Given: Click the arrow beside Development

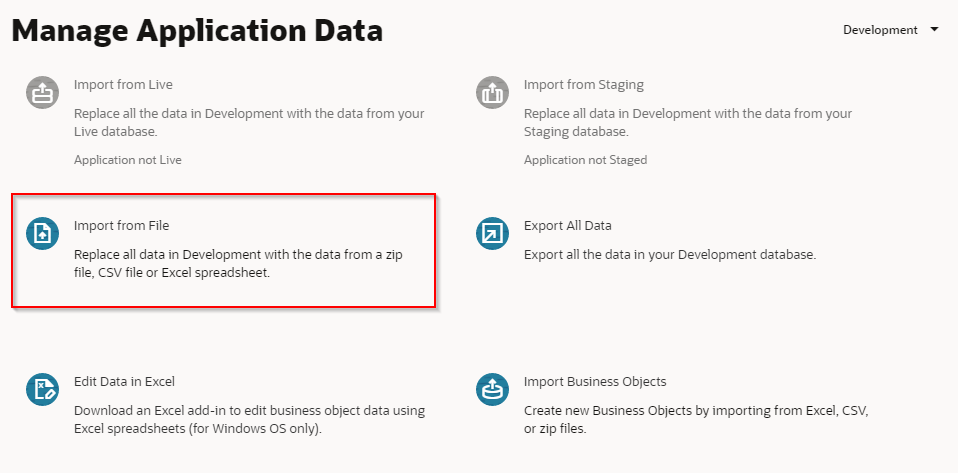Looking at the screenshot, I should (934, 30).
